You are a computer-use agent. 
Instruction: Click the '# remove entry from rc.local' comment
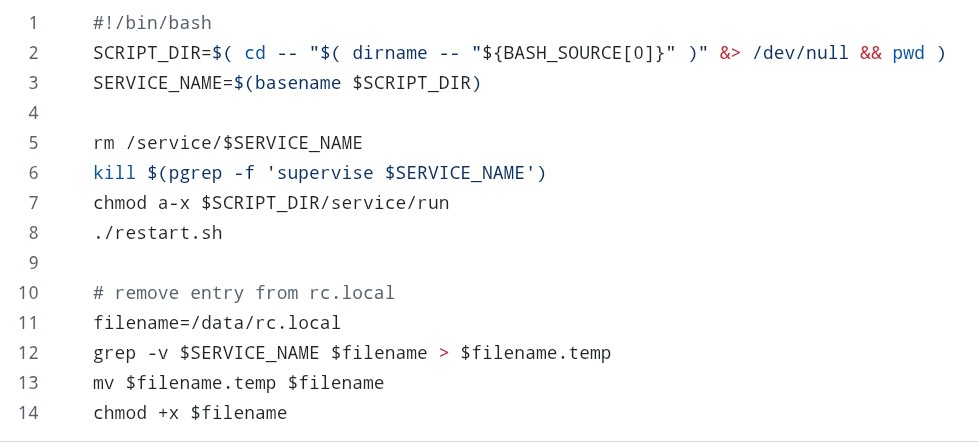coord(243,292)
